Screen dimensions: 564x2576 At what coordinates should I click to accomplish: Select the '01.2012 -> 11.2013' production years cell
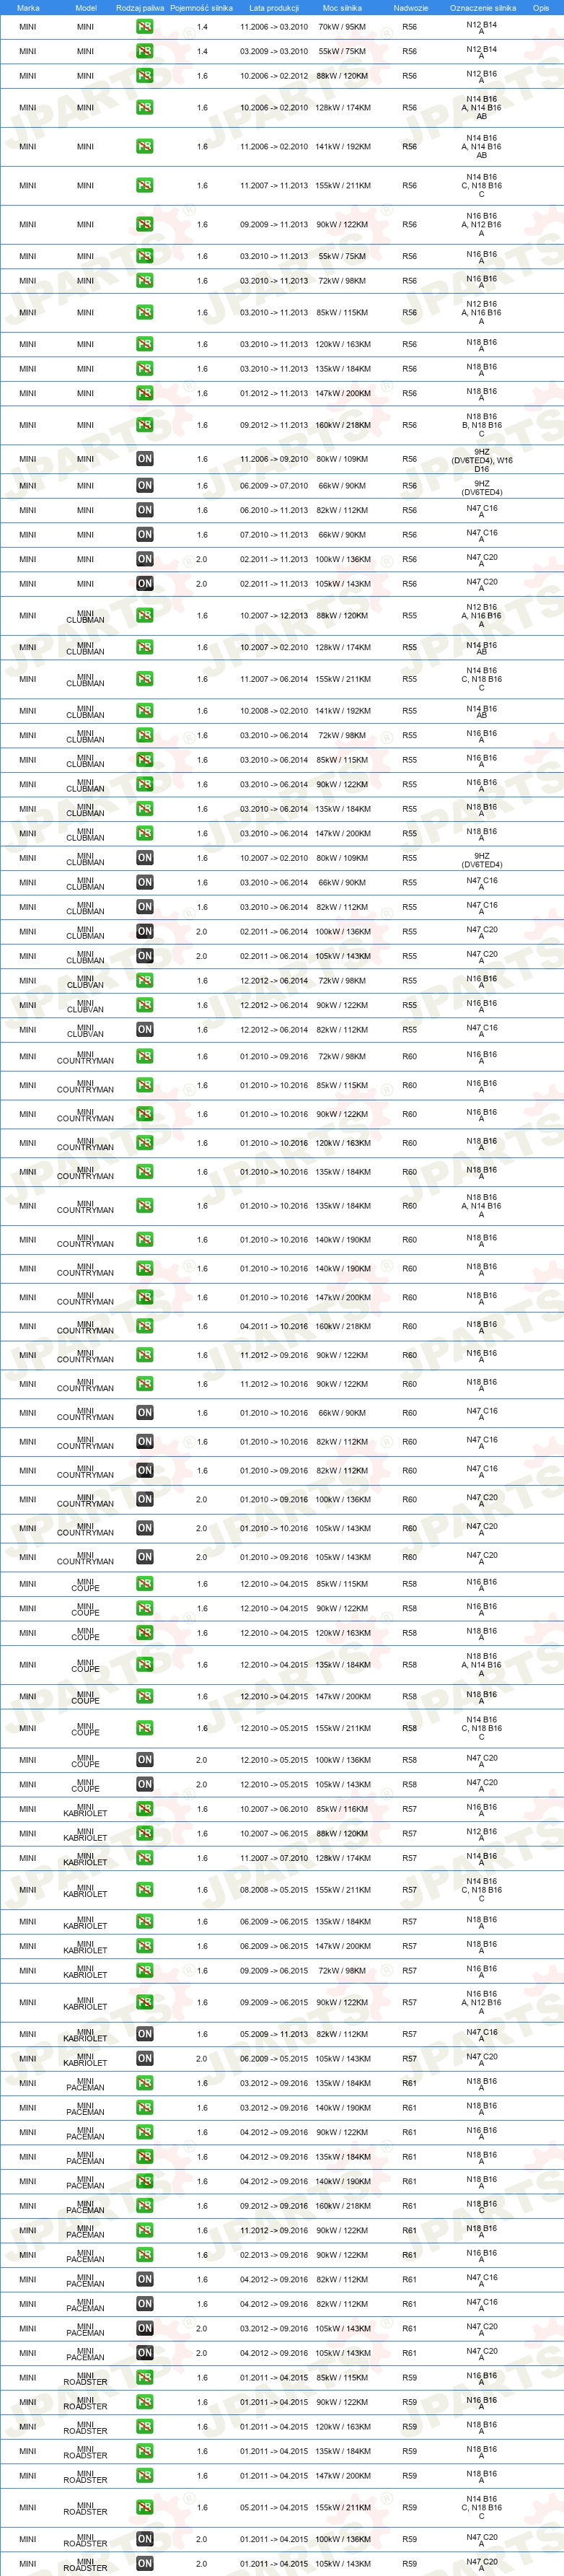point(274,393)
